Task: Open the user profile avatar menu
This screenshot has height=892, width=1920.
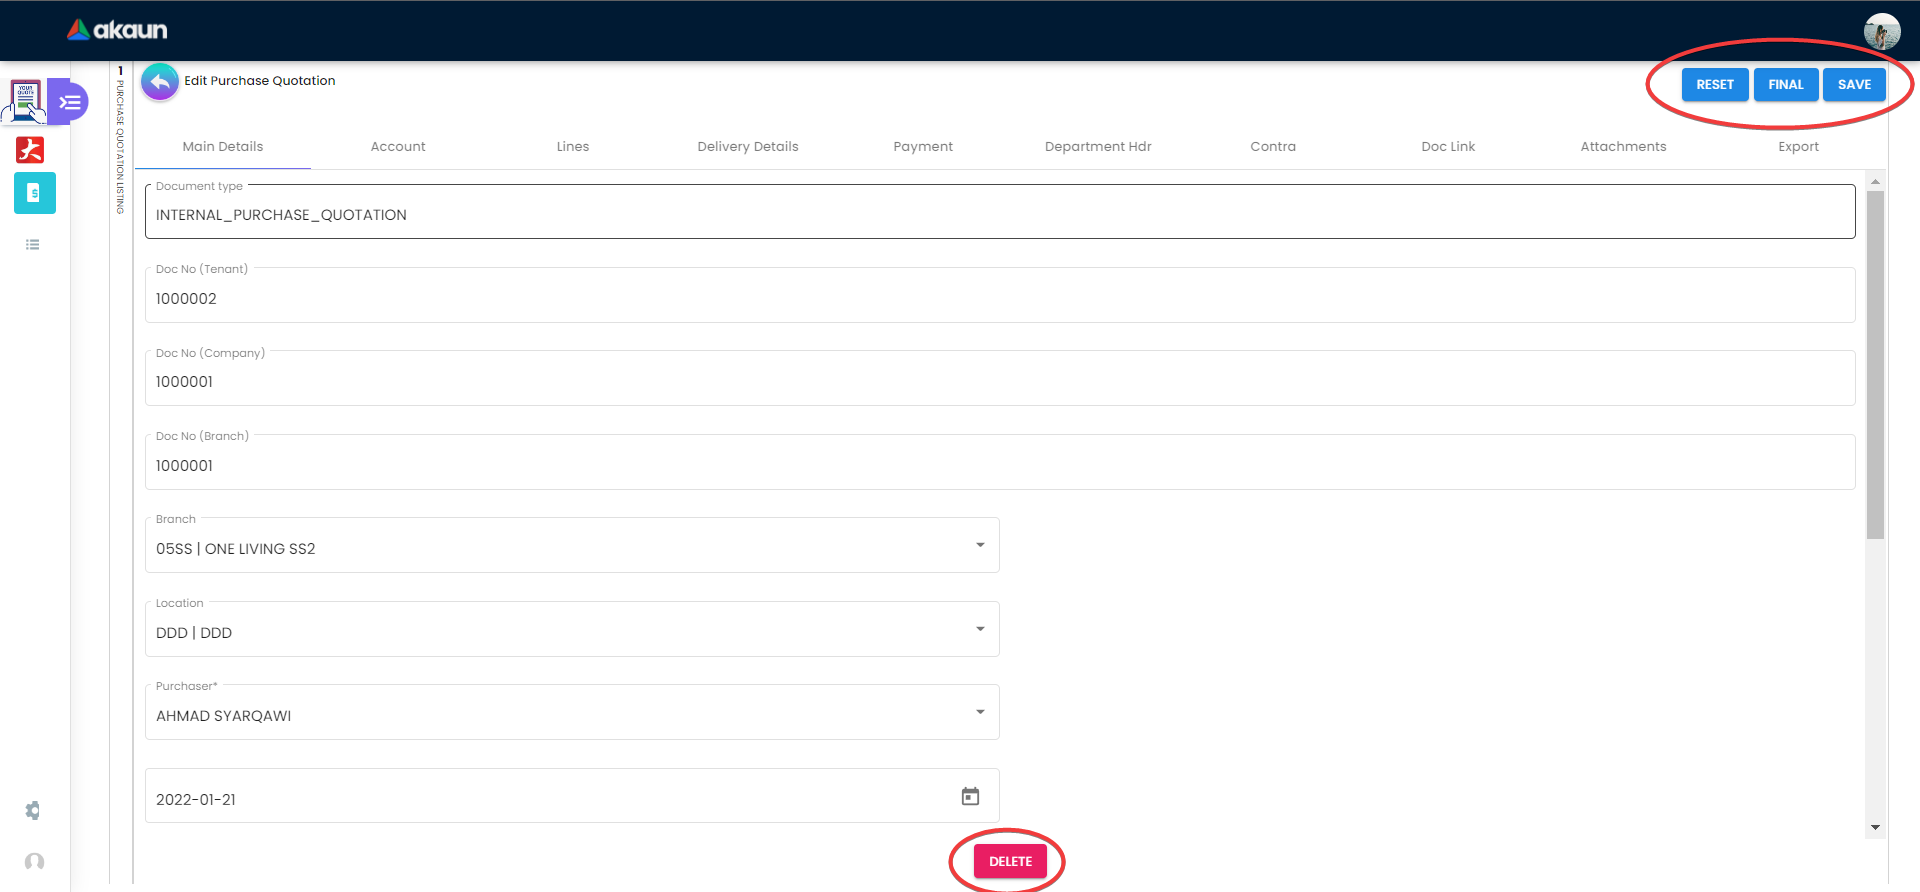Action: [1881, 31]
